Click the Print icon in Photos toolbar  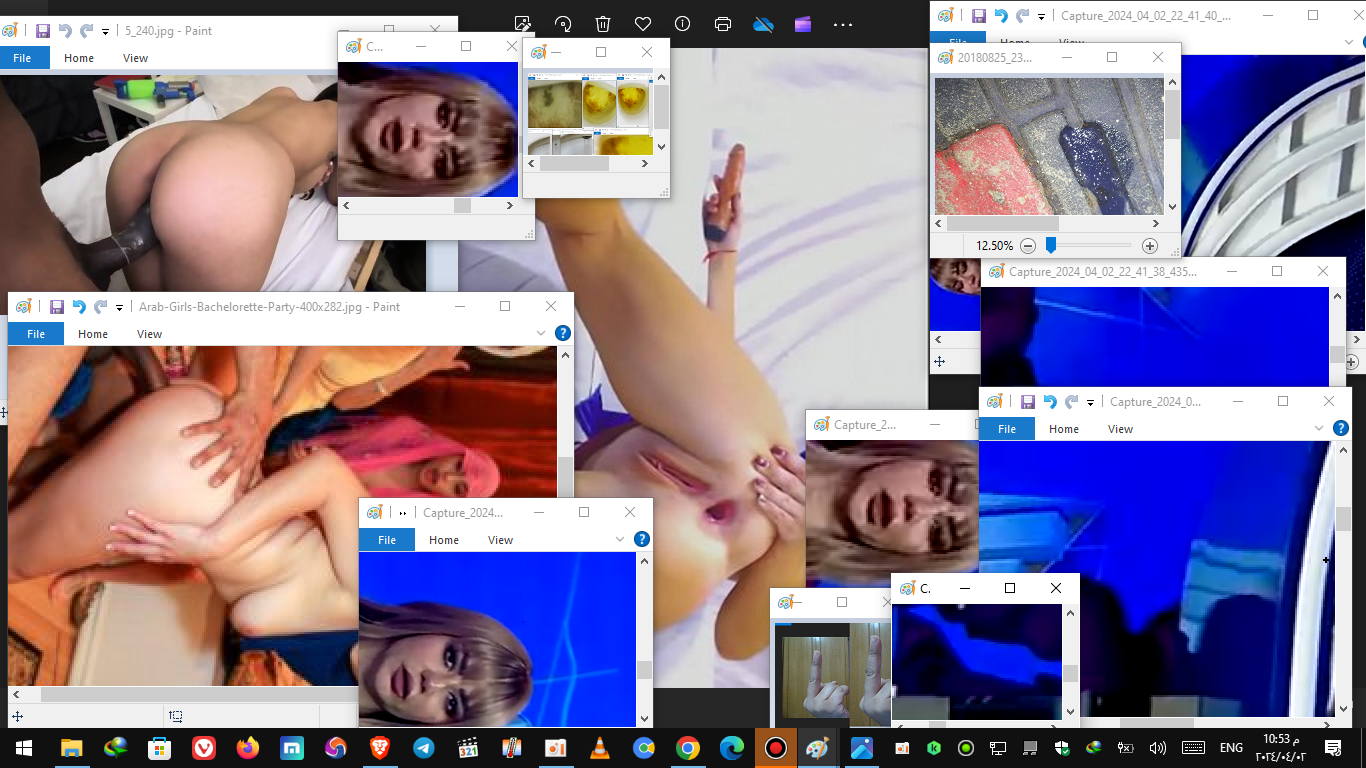pyautogui.click(x=723, y=24)
